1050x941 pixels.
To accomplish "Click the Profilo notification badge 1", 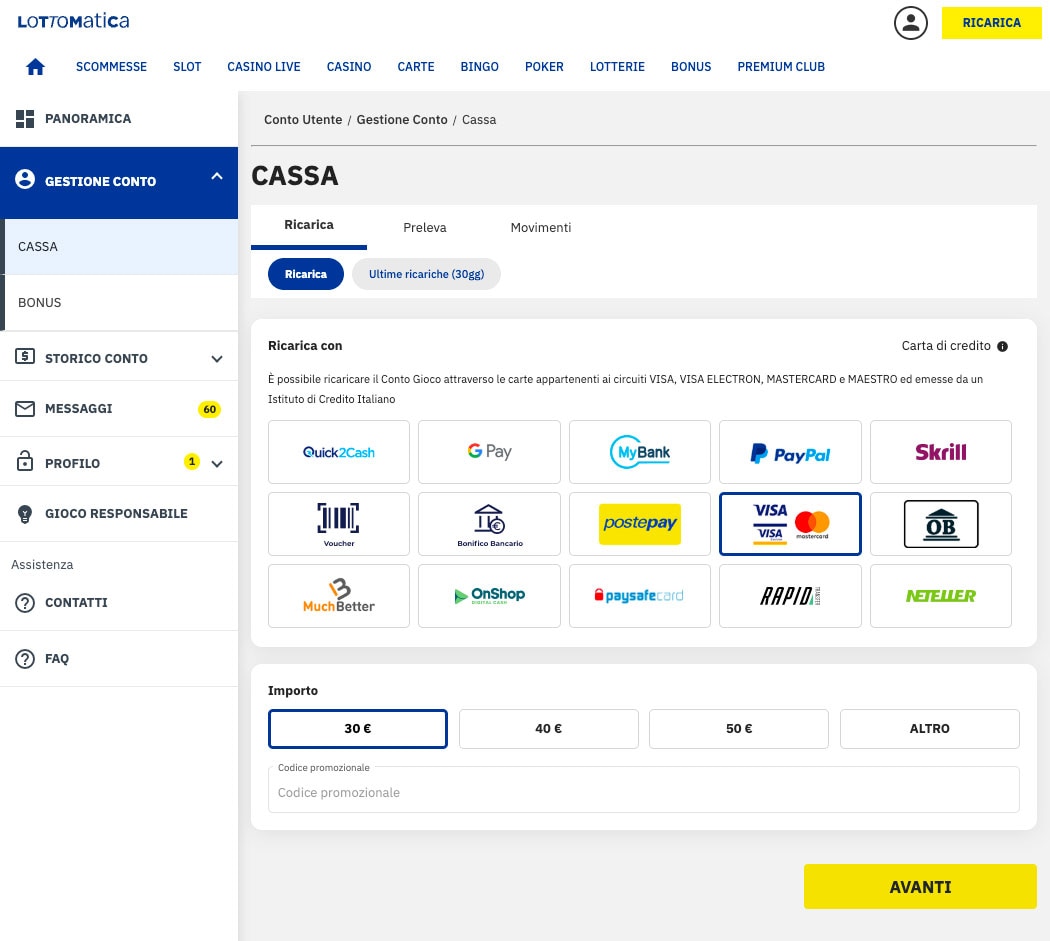I will tap(192, 461).
